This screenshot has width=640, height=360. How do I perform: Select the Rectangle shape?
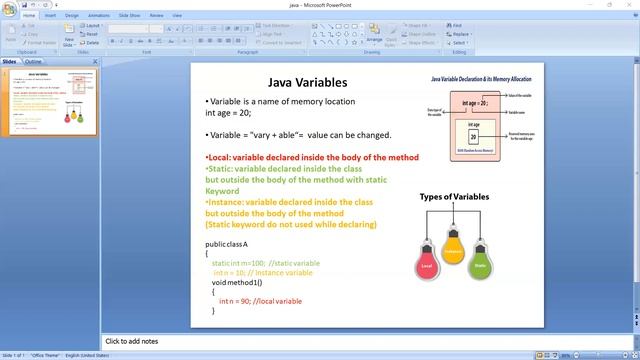click(x=339, y=26)
